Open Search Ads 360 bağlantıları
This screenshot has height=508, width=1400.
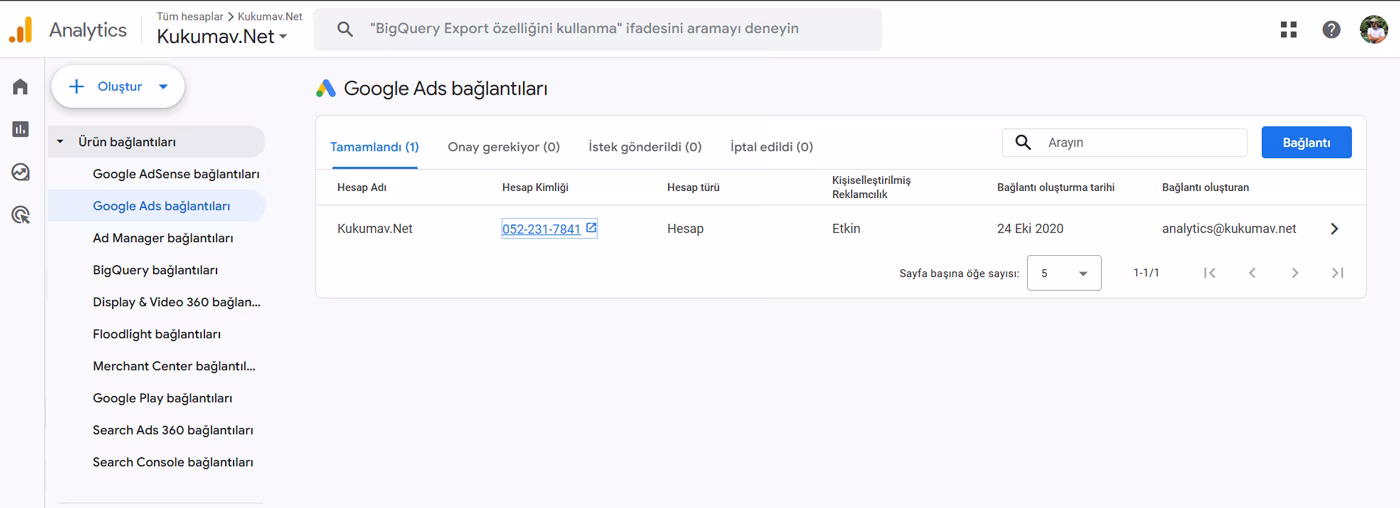click(x=173, y=430)
